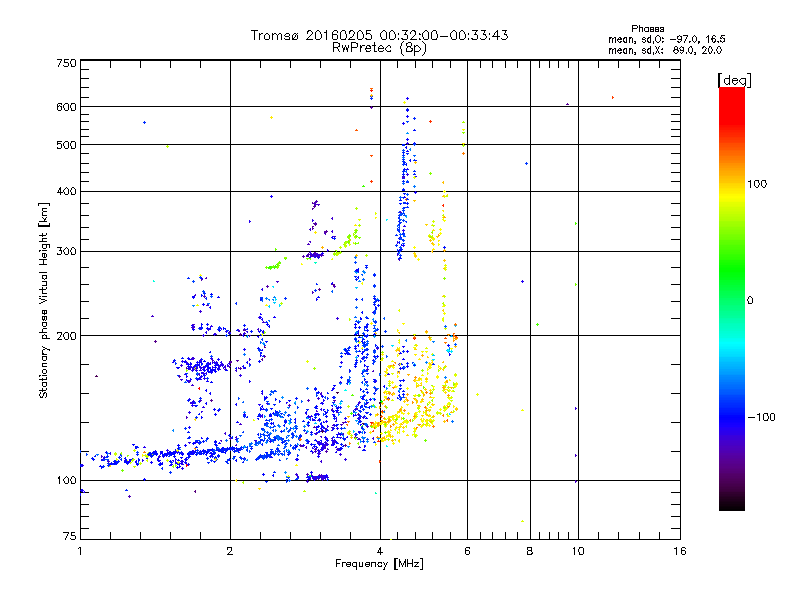This screenshot has width=800, height=600.
Task: Click the '-100' colorbar tick label
Action: point(761,417)
